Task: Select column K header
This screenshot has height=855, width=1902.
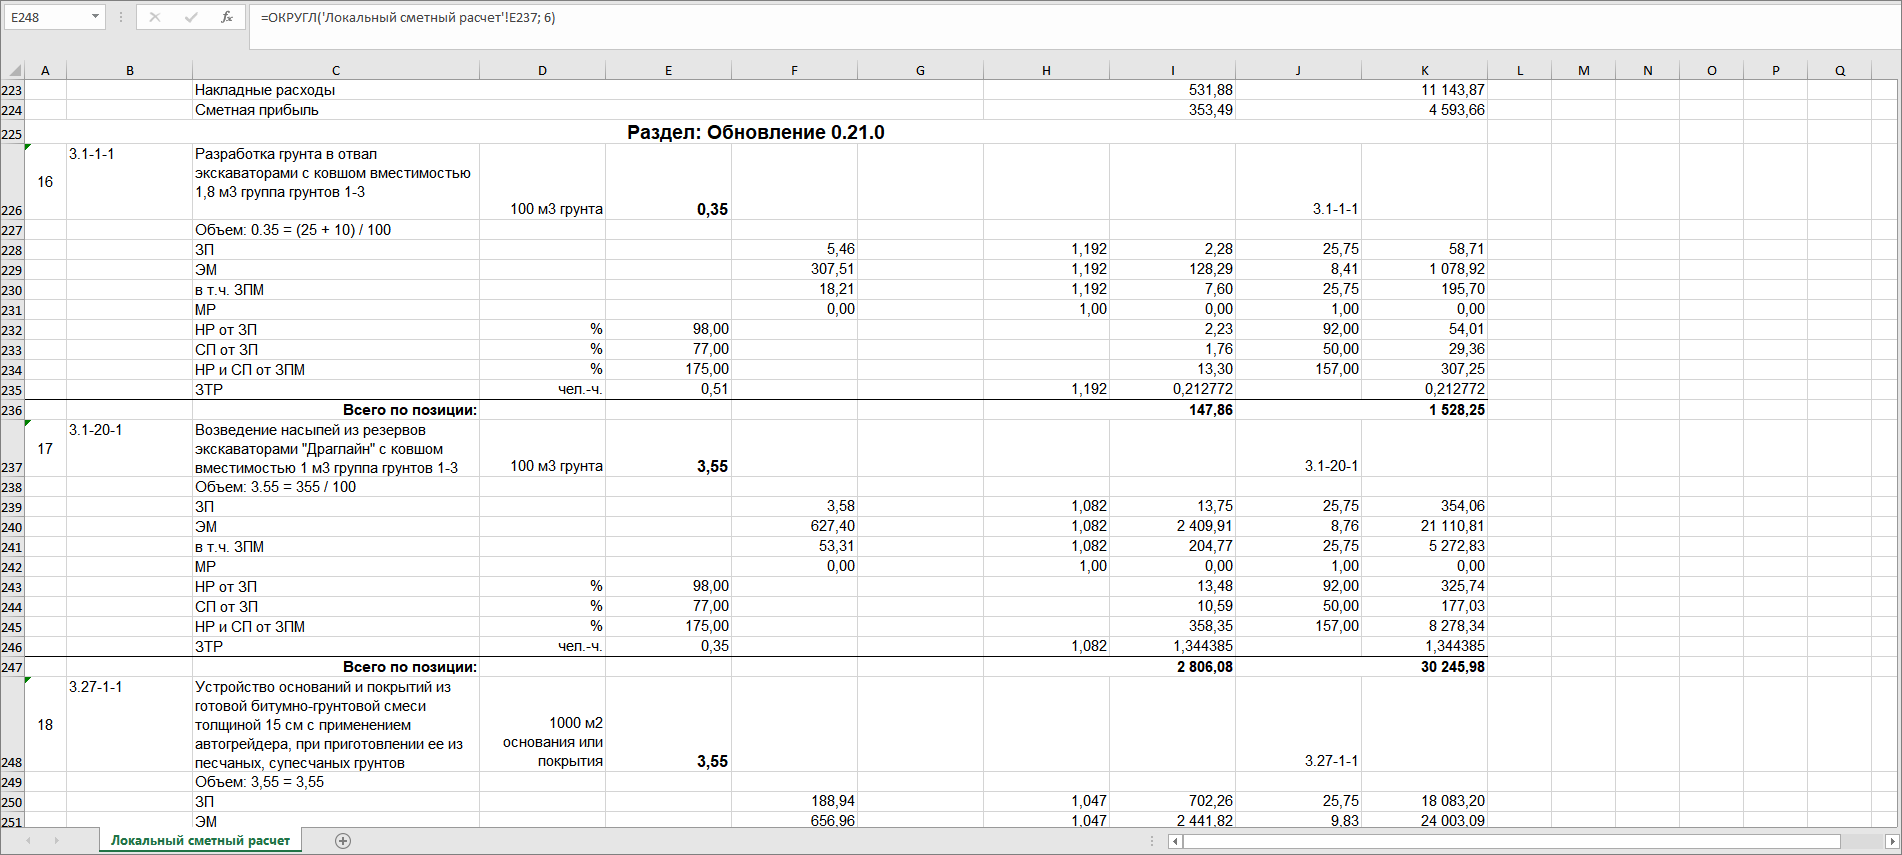Action: click(x=1424, y=70)
